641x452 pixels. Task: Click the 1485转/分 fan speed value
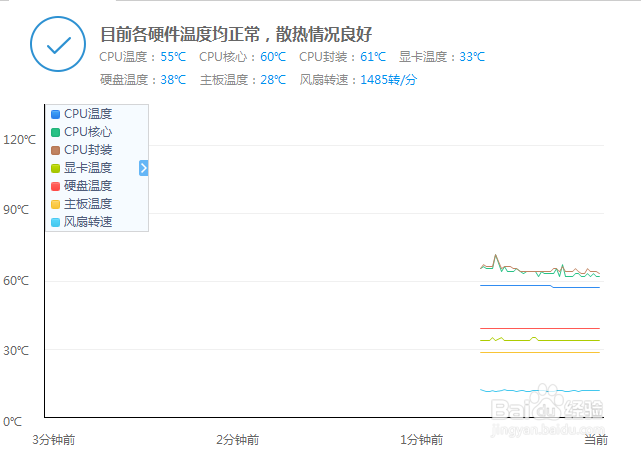388,80
